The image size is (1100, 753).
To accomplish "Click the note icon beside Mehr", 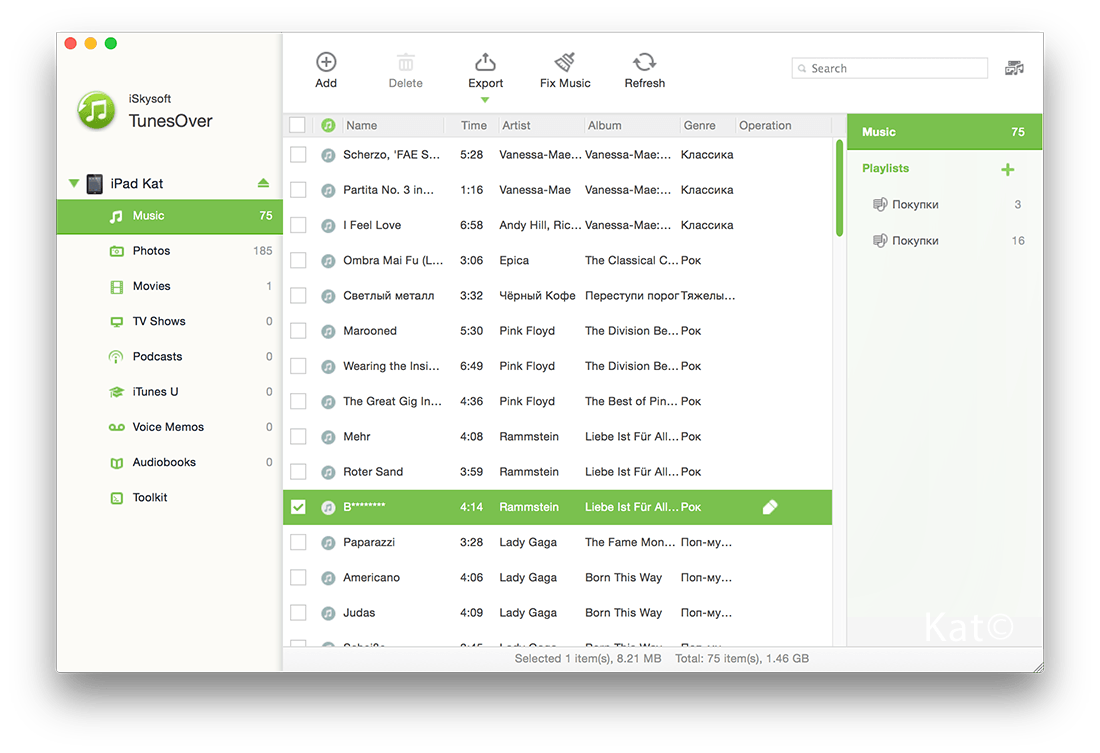I will click(328, 437).
